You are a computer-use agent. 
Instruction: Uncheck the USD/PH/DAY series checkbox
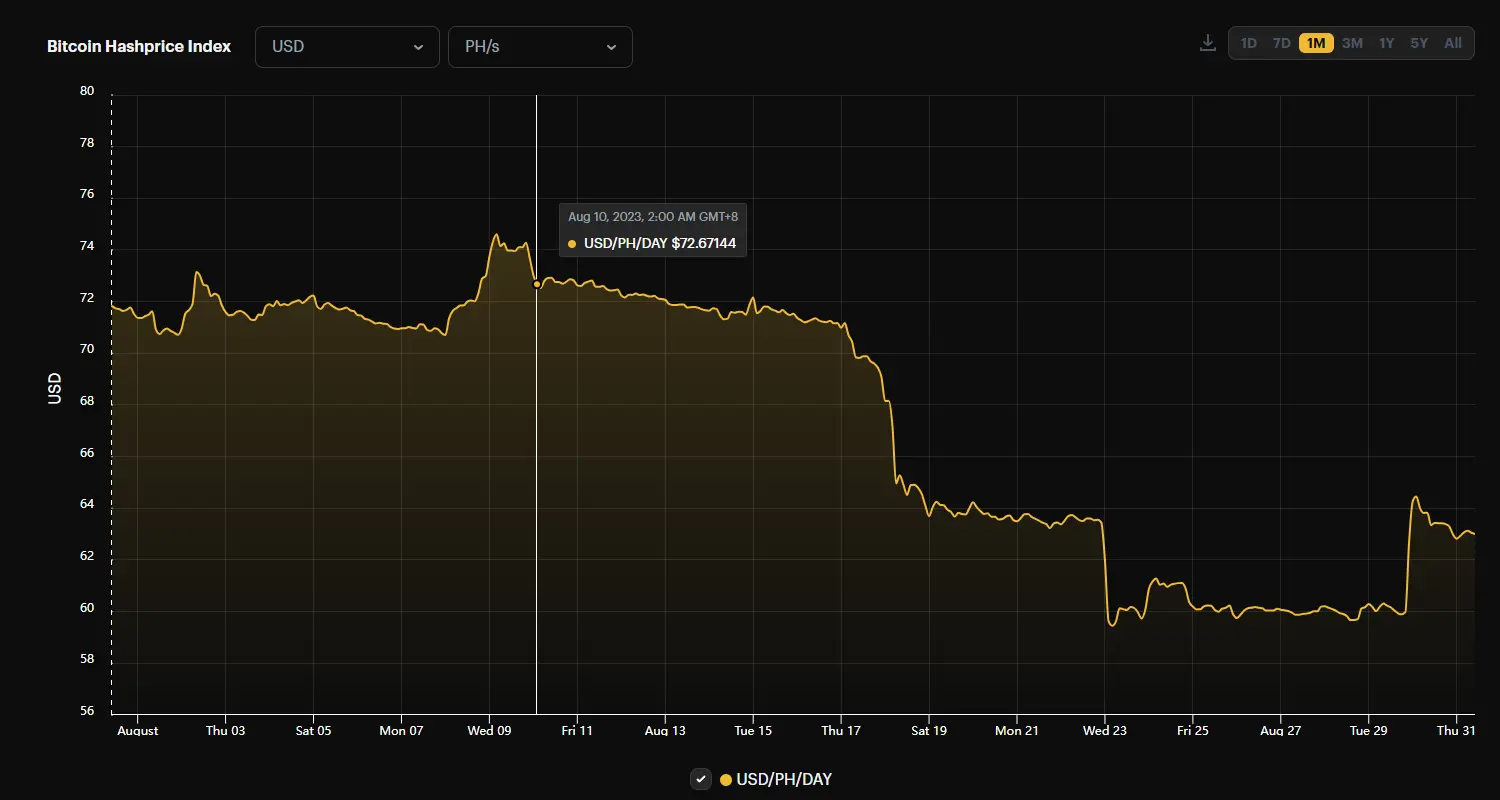coord(701,779)
